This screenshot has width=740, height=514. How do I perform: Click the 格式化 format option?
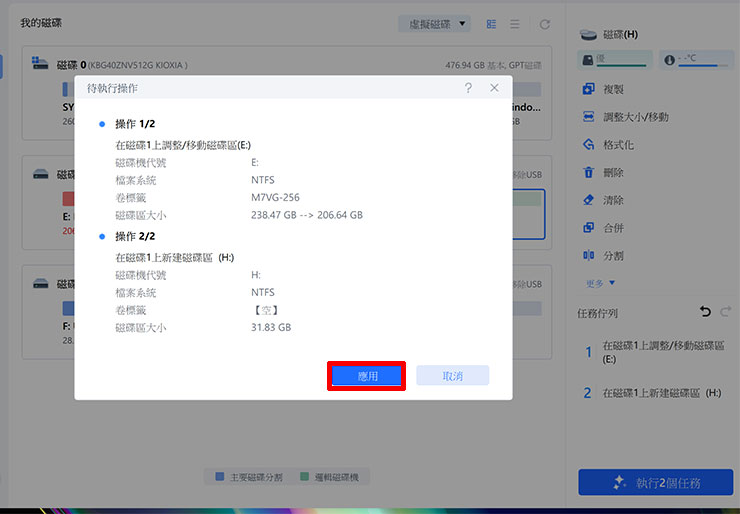608,144
